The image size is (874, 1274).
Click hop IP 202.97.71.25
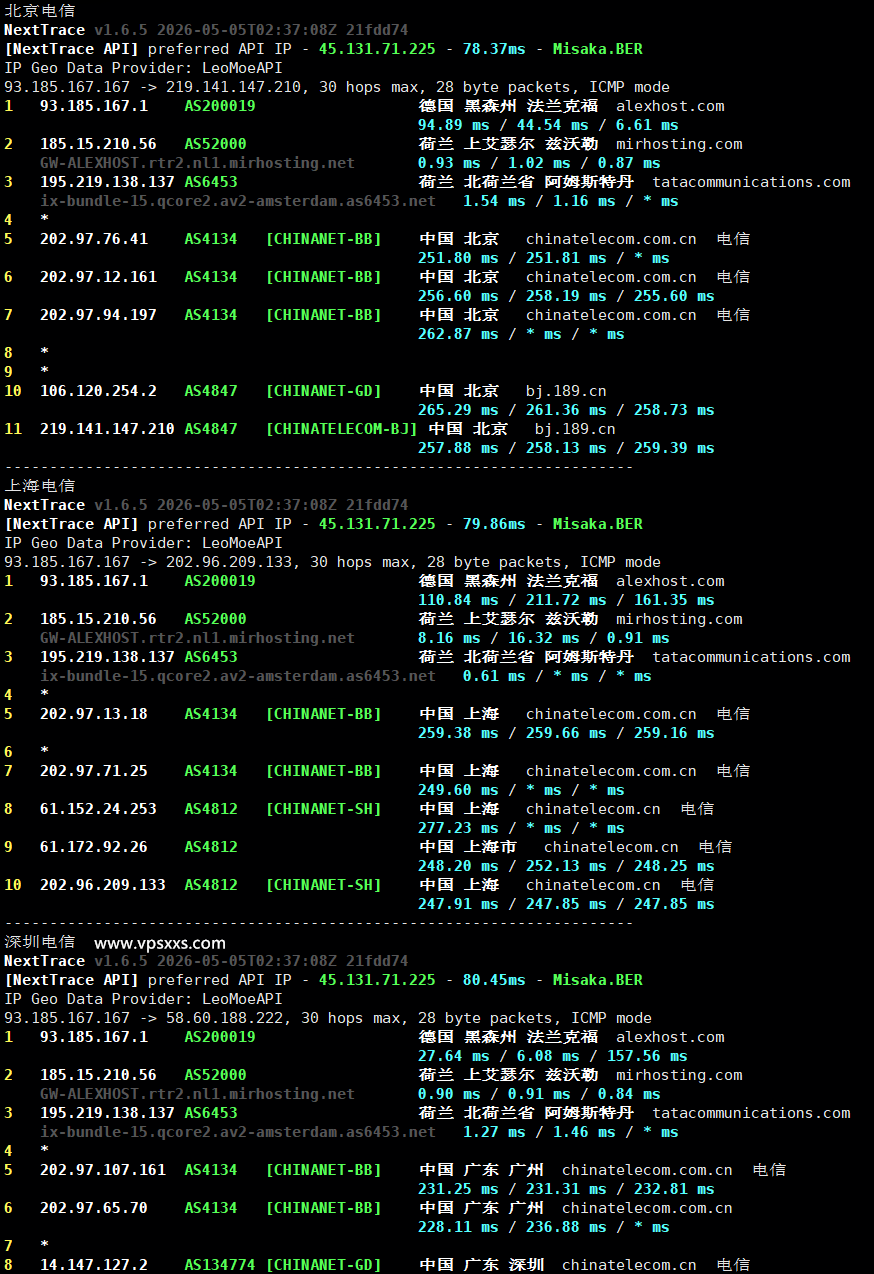[94, 771]
